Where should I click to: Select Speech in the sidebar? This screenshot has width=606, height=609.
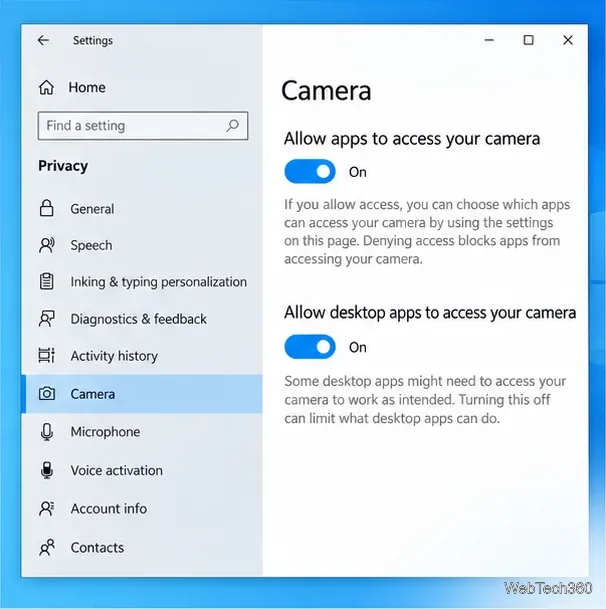pos(91,245)
